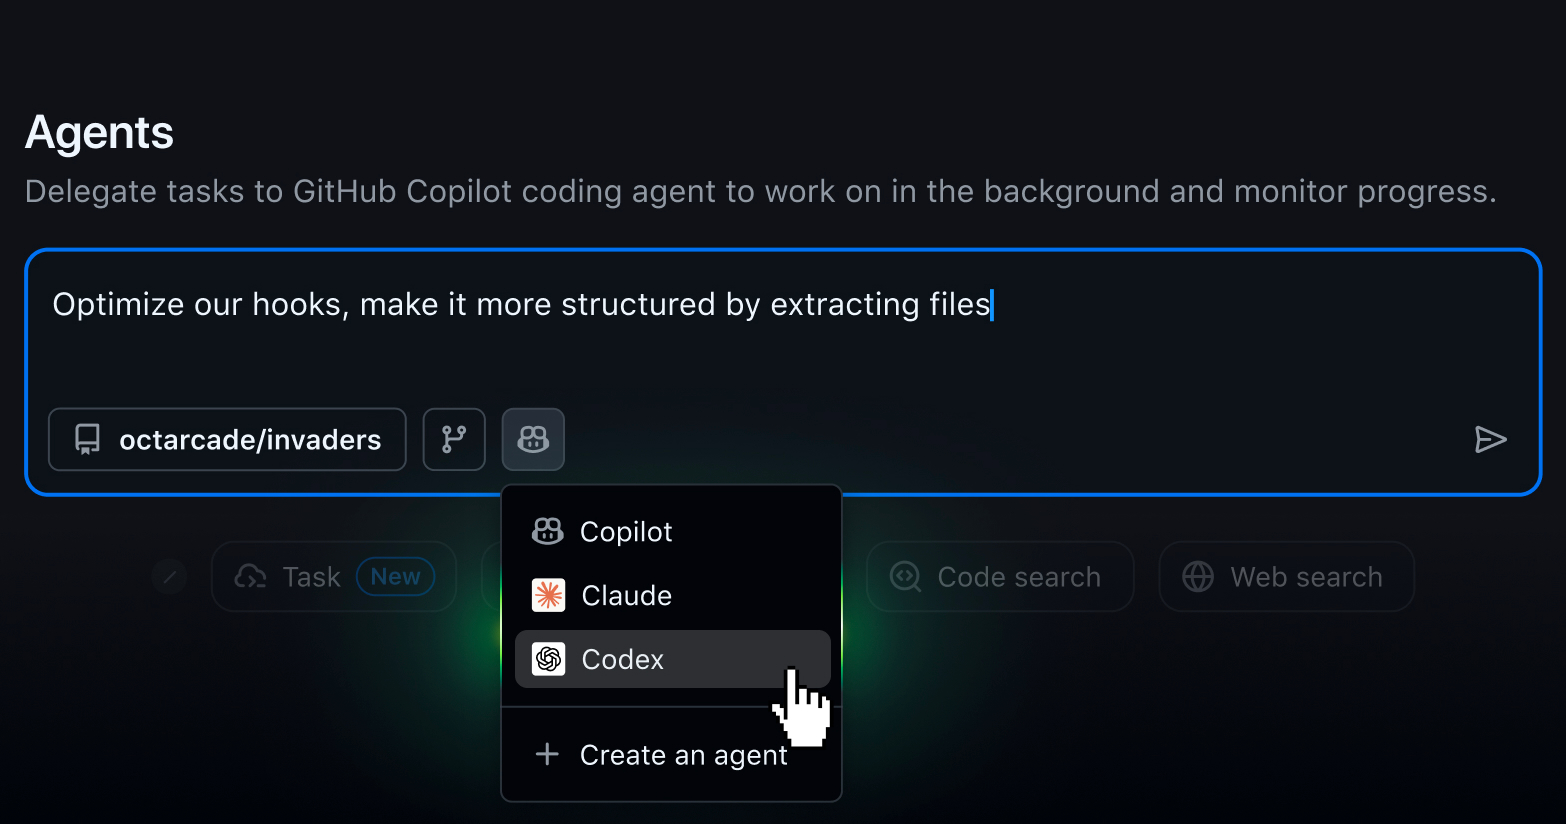
Task: Select the Web search option
Action: point(1286,576)
